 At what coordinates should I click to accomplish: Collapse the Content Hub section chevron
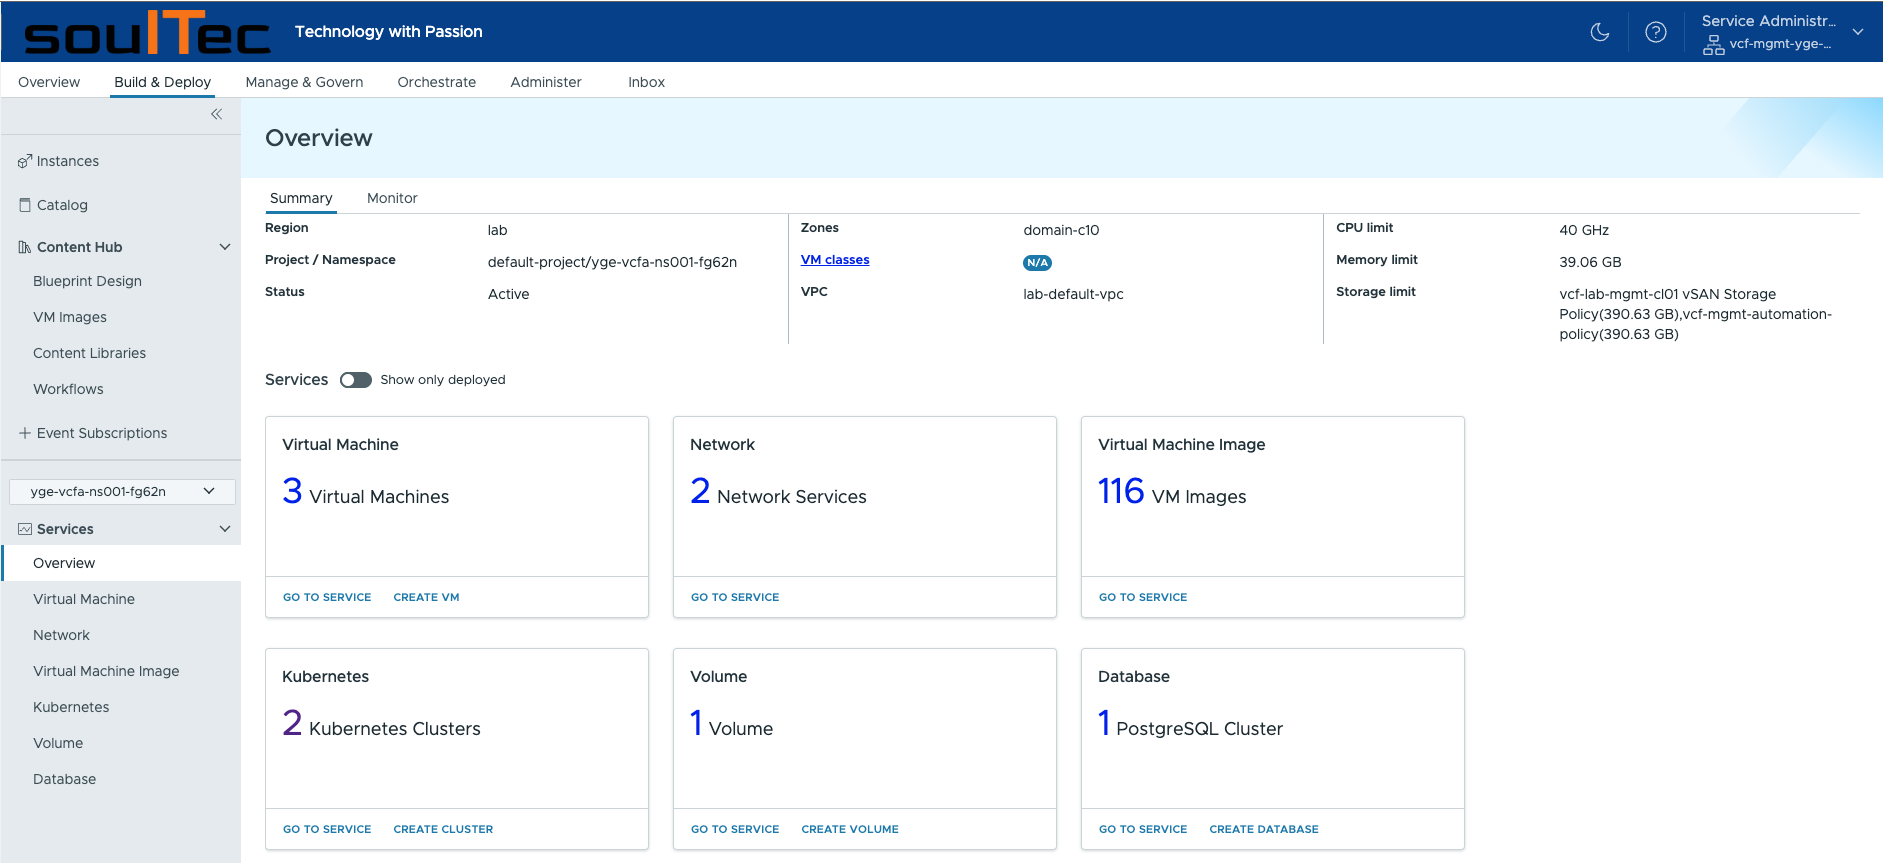point(225,247)
